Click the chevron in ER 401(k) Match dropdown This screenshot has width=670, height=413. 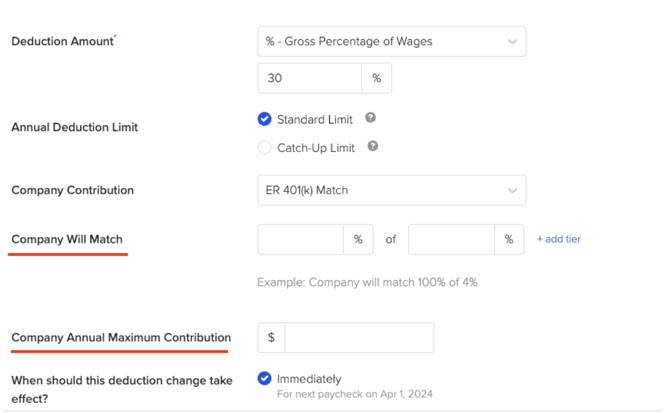[512, 190]
